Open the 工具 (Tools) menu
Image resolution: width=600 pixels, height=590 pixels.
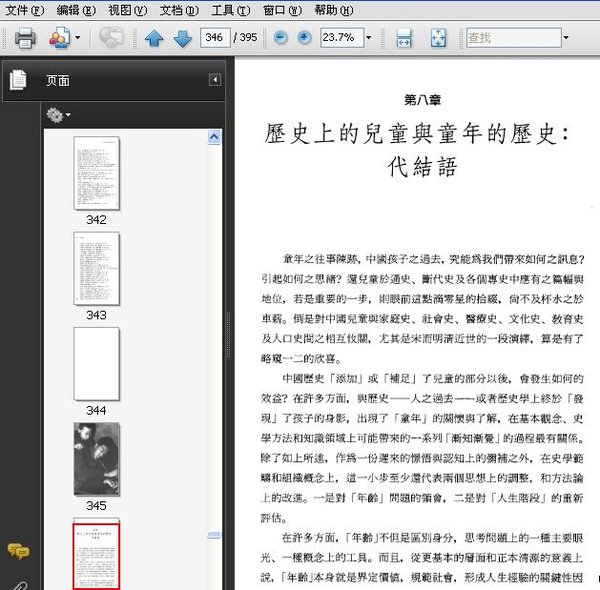tap(230, 10)
